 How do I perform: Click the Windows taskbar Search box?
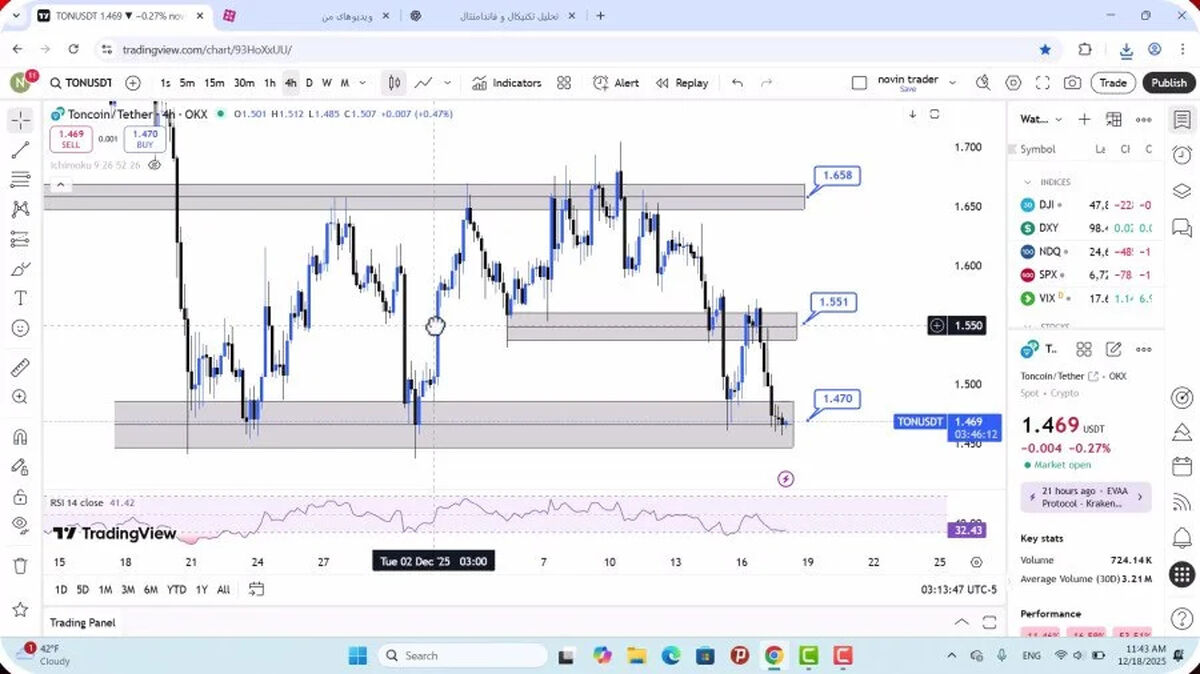pos(462,656)
